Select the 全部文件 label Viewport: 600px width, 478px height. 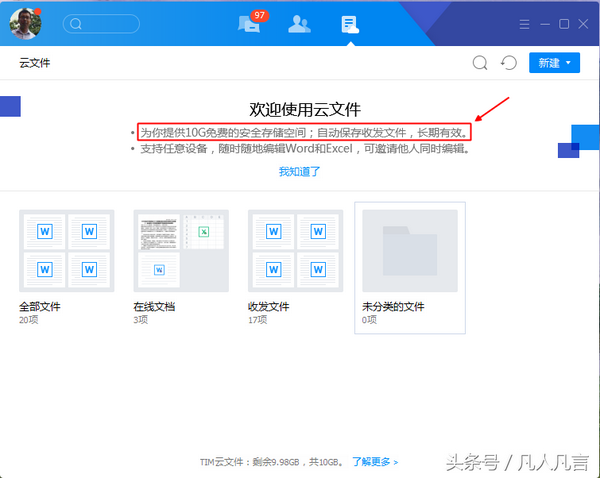pyautogui.click(x=40, y=307)
